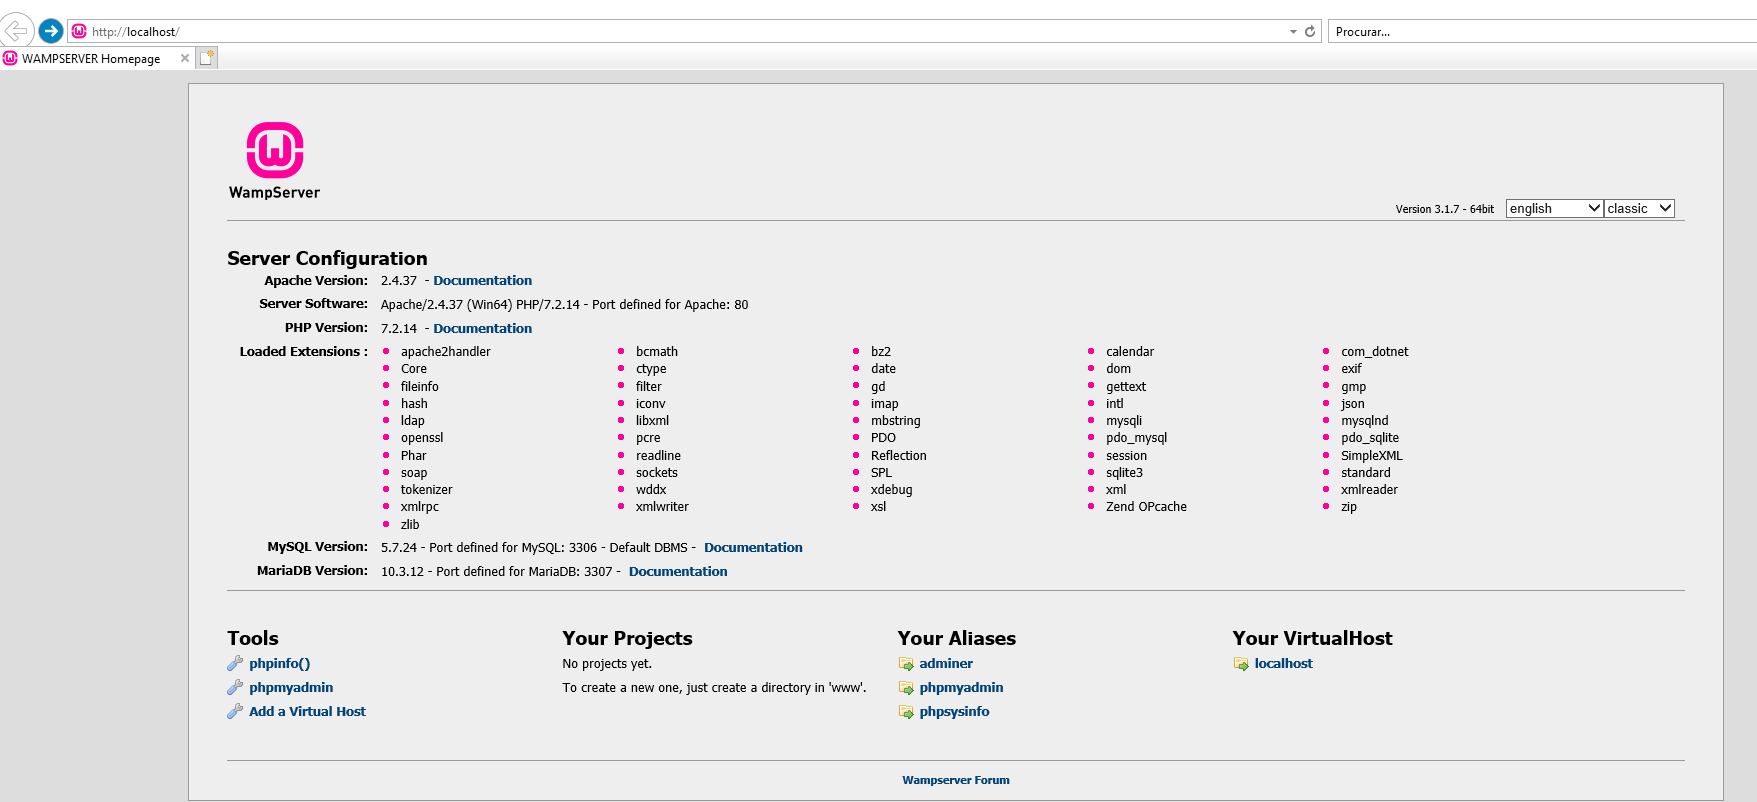Open PHP Version Documentation link
The image size is (1757, 802).
point(482,328)
